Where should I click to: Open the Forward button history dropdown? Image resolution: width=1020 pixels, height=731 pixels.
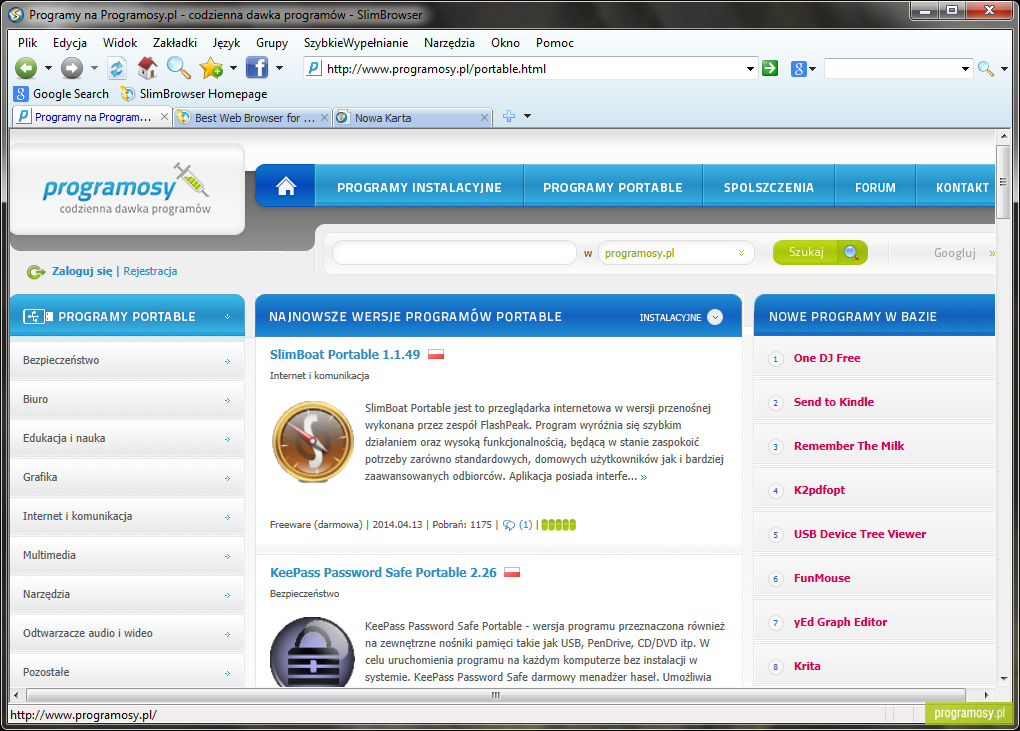(94, 68)
